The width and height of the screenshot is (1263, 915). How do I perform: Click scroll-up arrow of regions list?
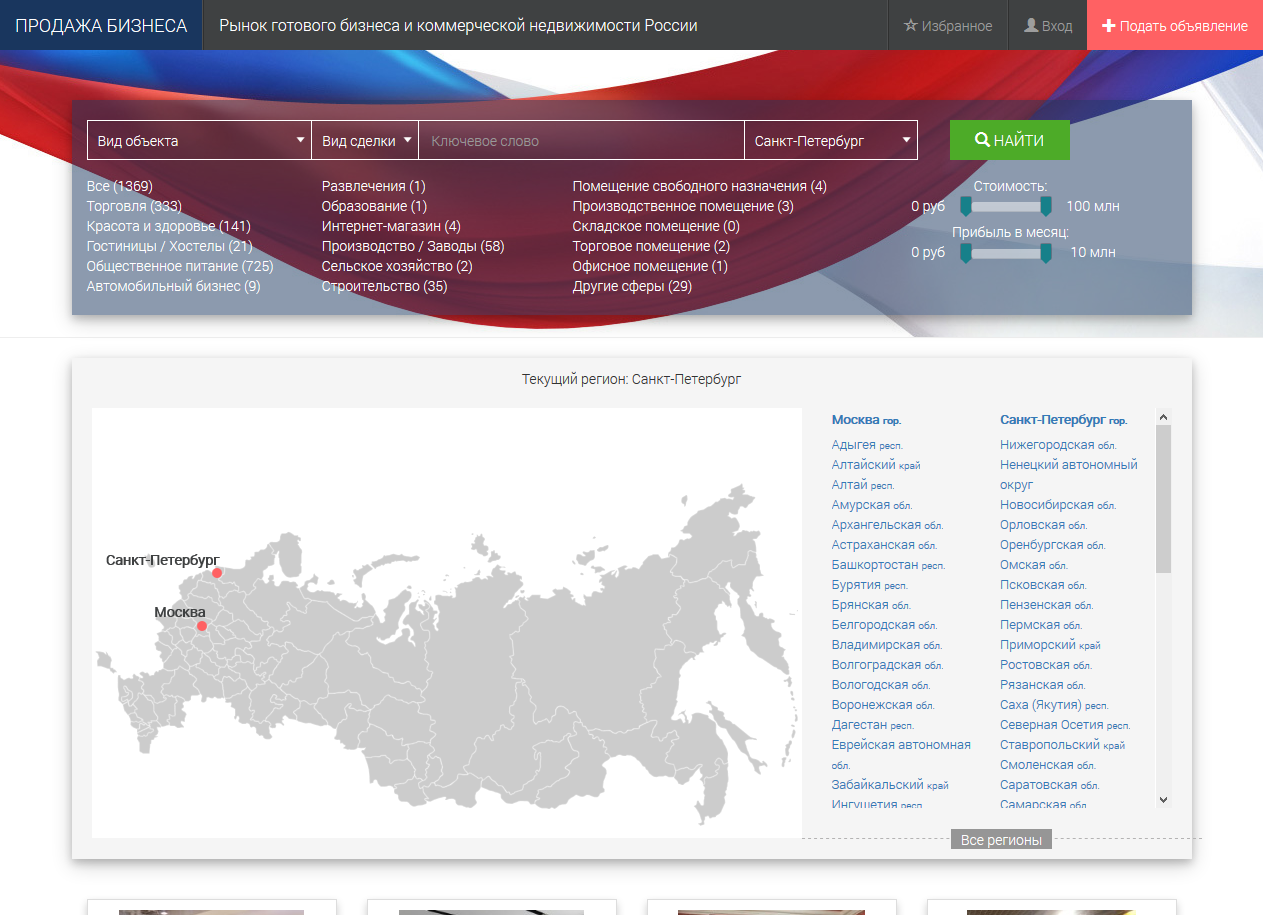(x=1163, y=417)
